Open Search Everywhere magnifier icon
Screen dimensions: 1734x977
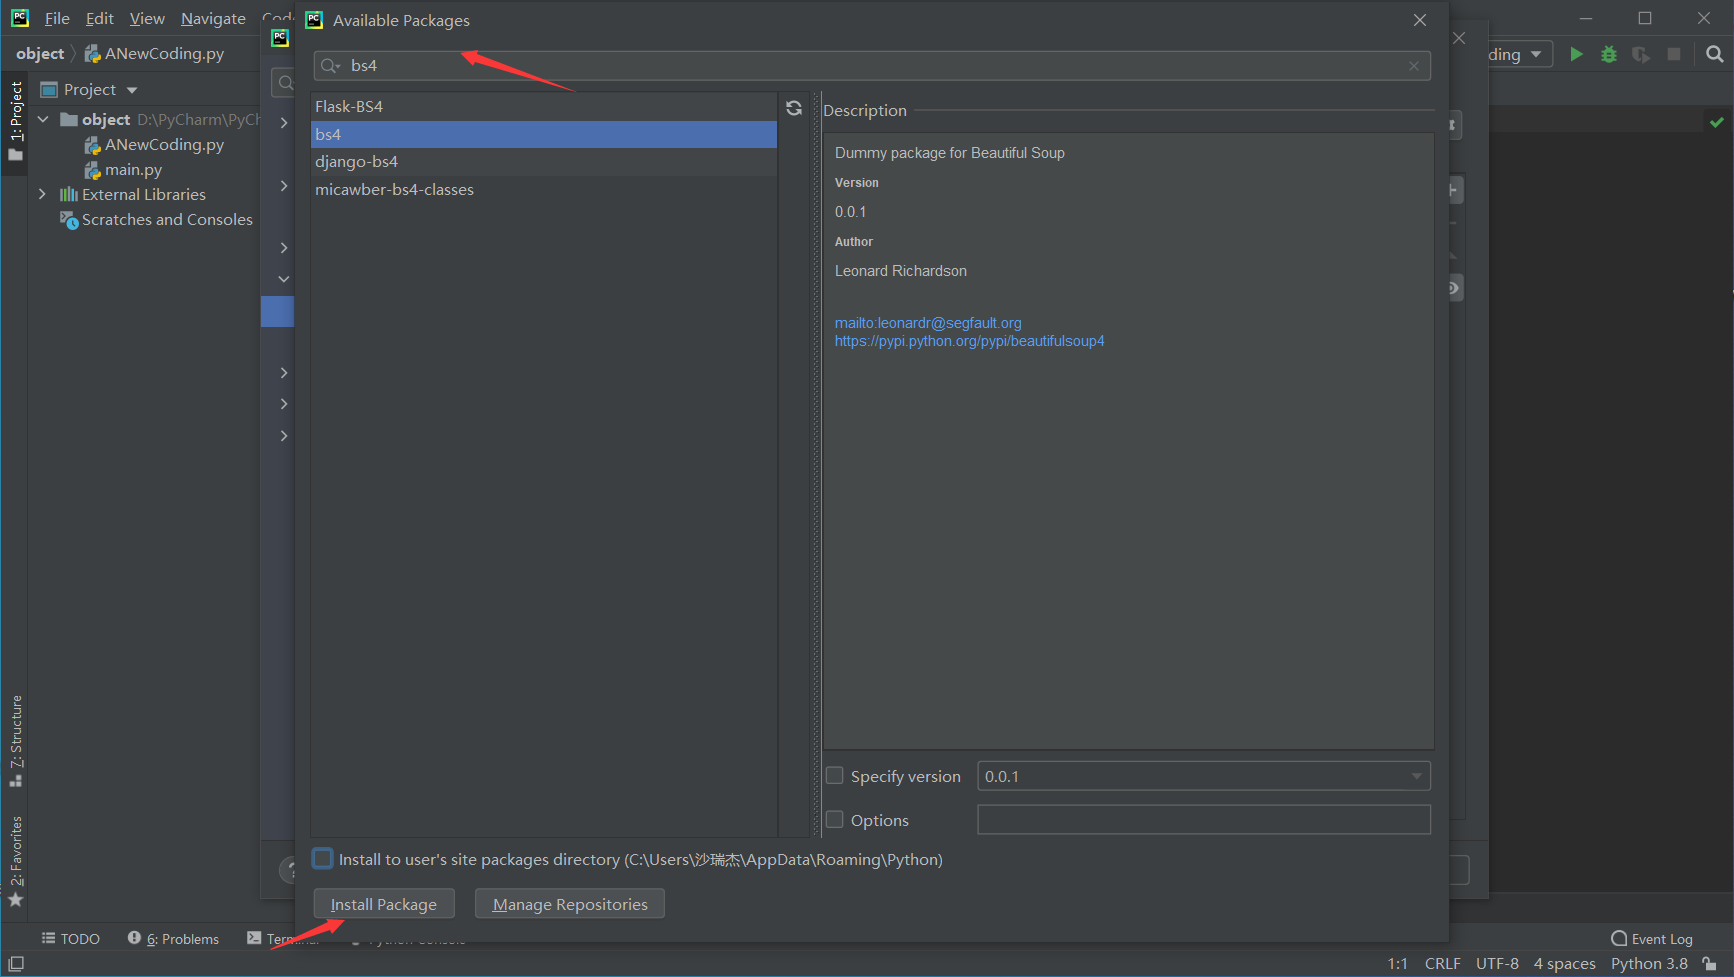pos(1715,54)
